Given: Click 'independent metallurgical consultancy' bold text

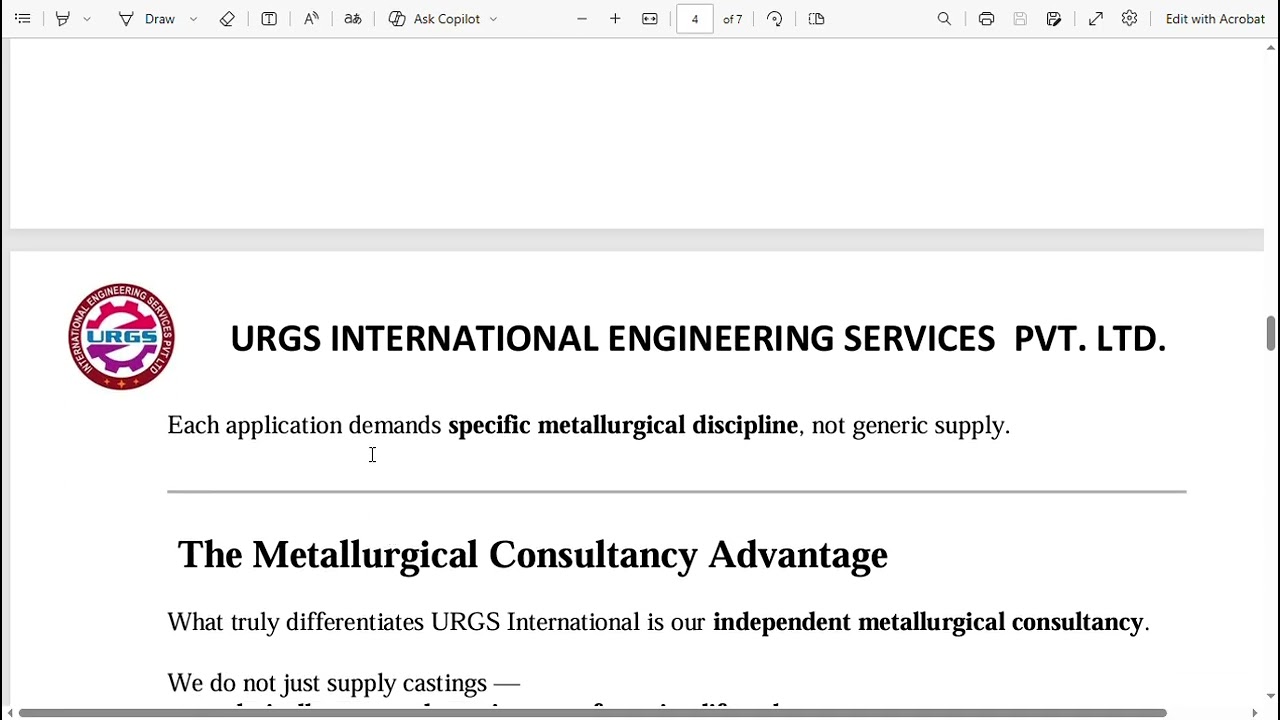Looking at the screenshot, I should 928,622.
